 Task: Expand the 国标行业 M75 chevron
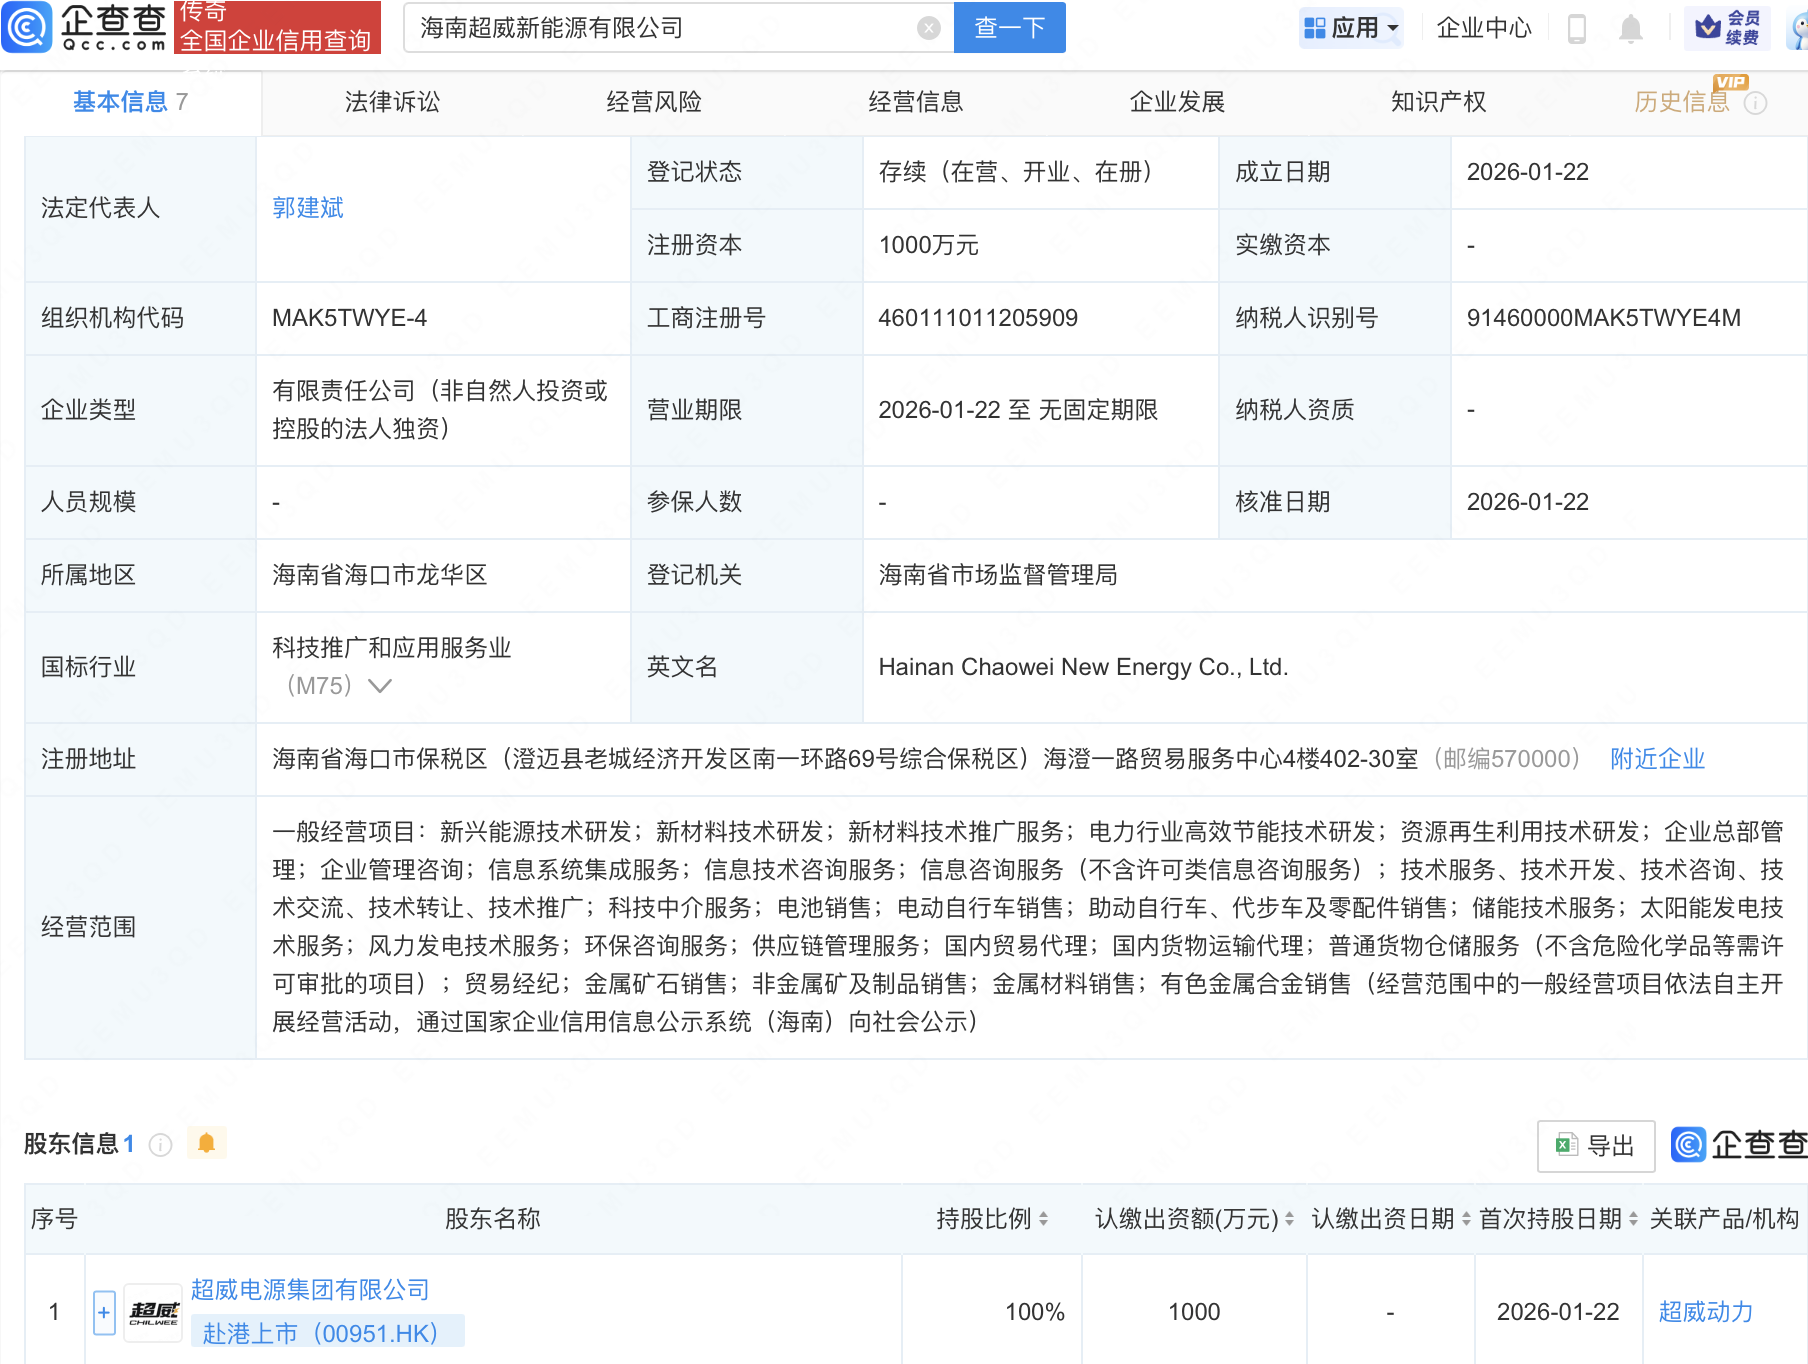tap(380, 686)
